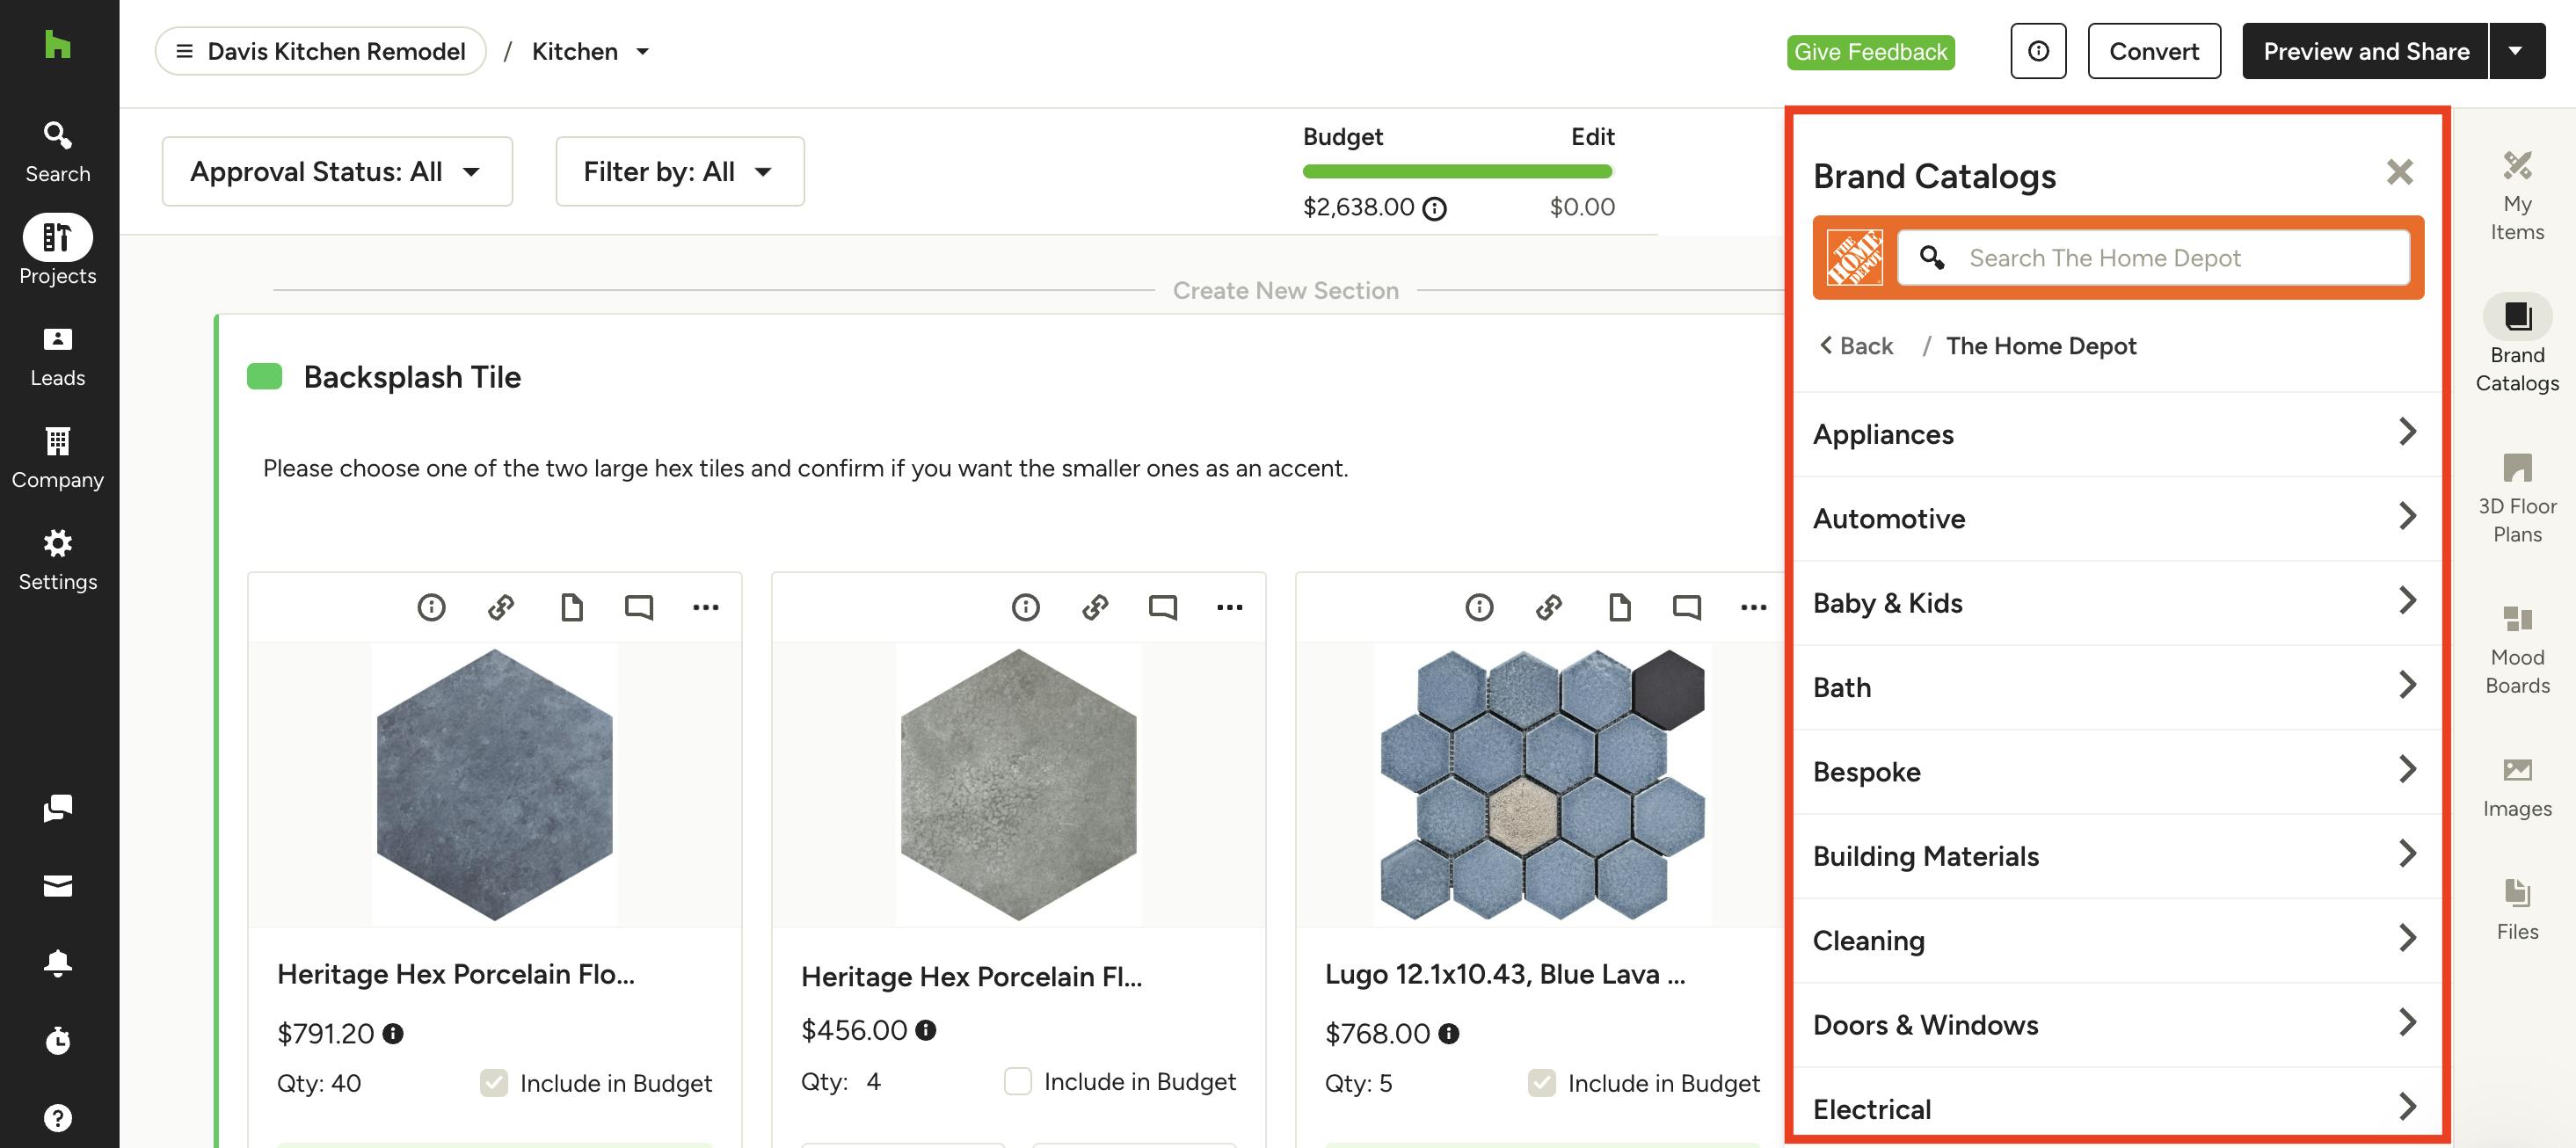The image size is (2576, 1148).
Task: Open the mail inbox icon in sidebar
Action: coord(58,885)
